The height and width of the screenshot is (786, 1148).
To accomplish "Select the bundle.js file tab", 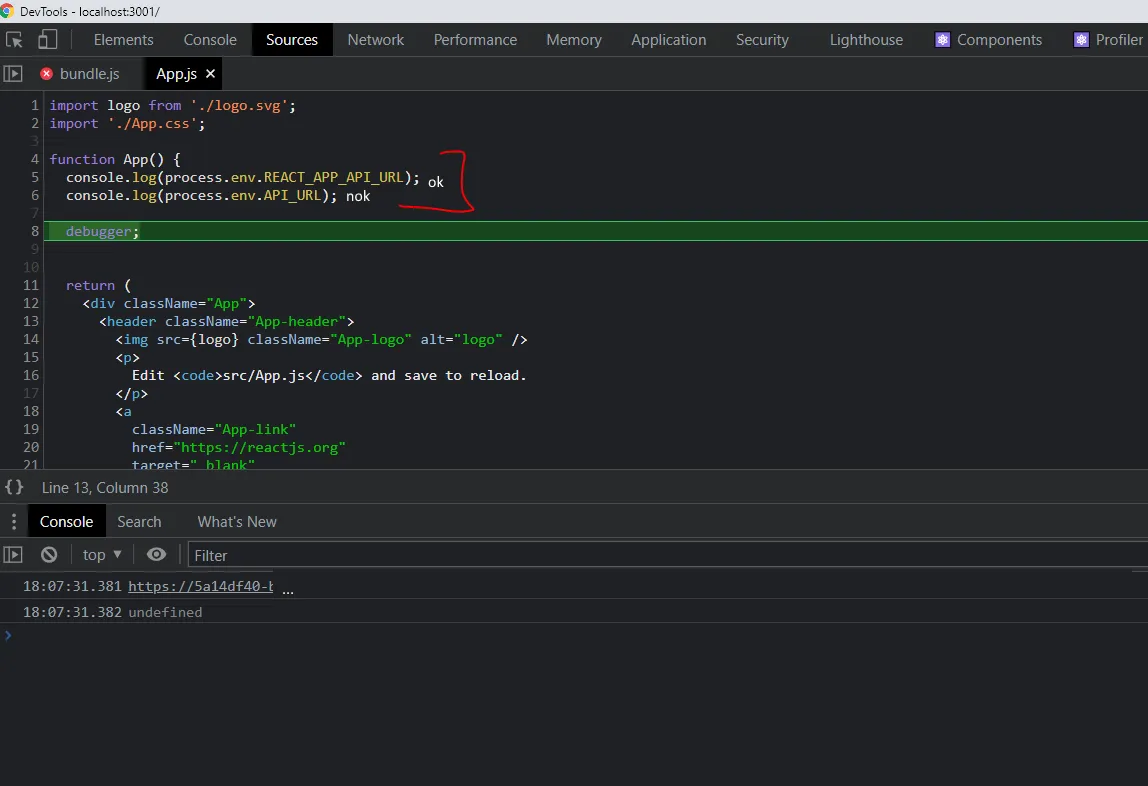I will click(89, 74).
